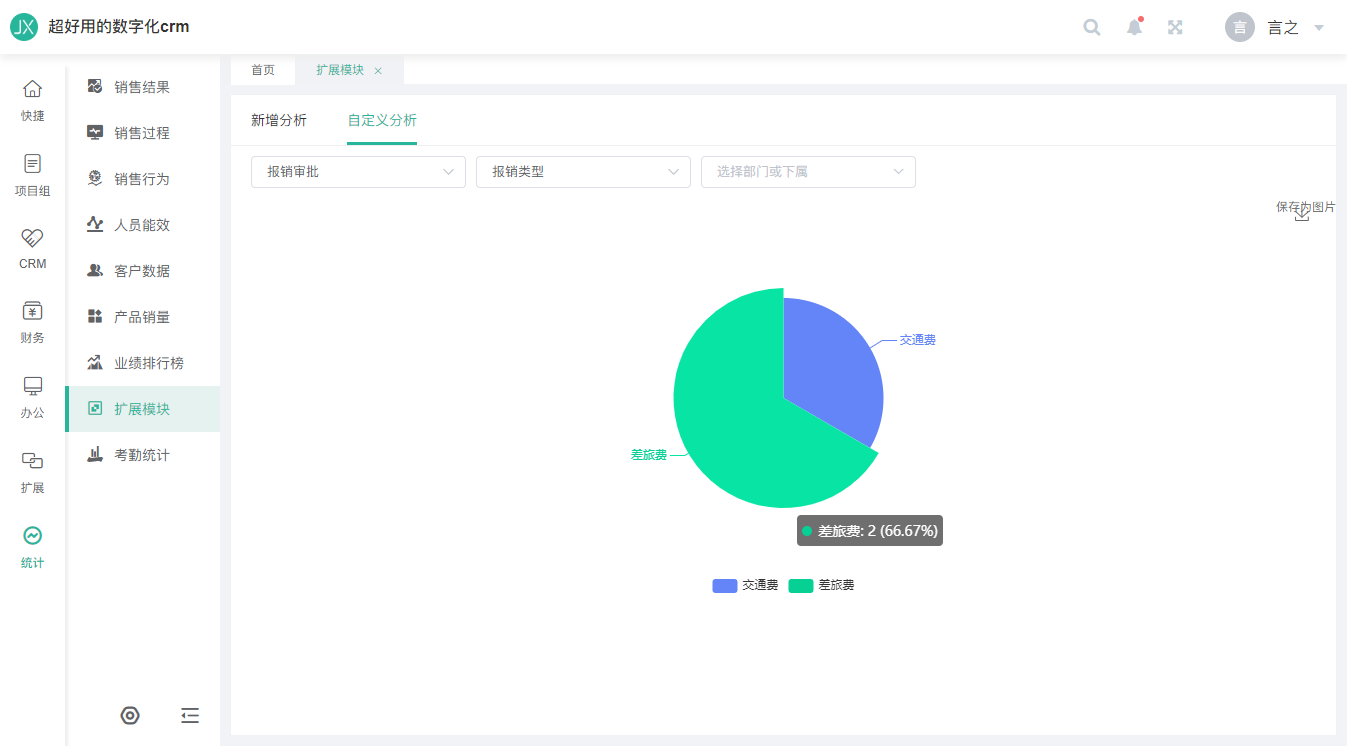Click the JX logo icon
The image size is (1347, 746).
24,27
